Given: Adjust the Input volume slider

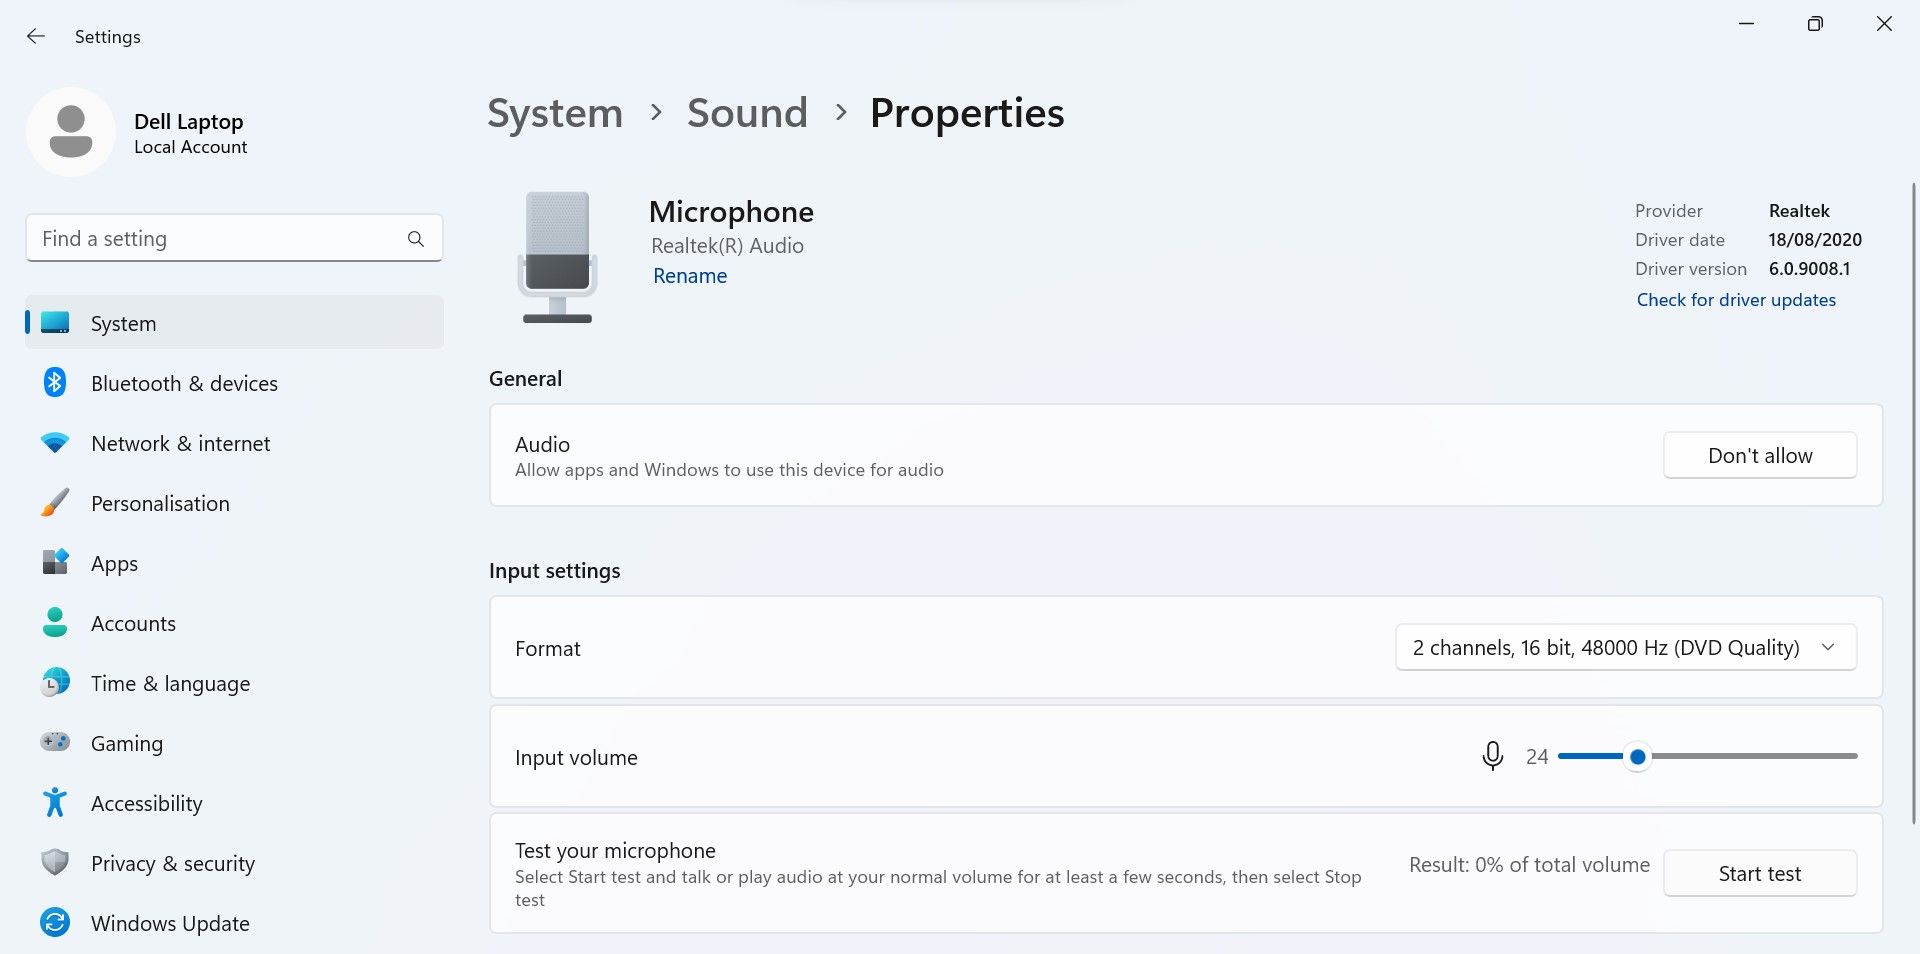Looking at the screenshot, I should 1637,757.
